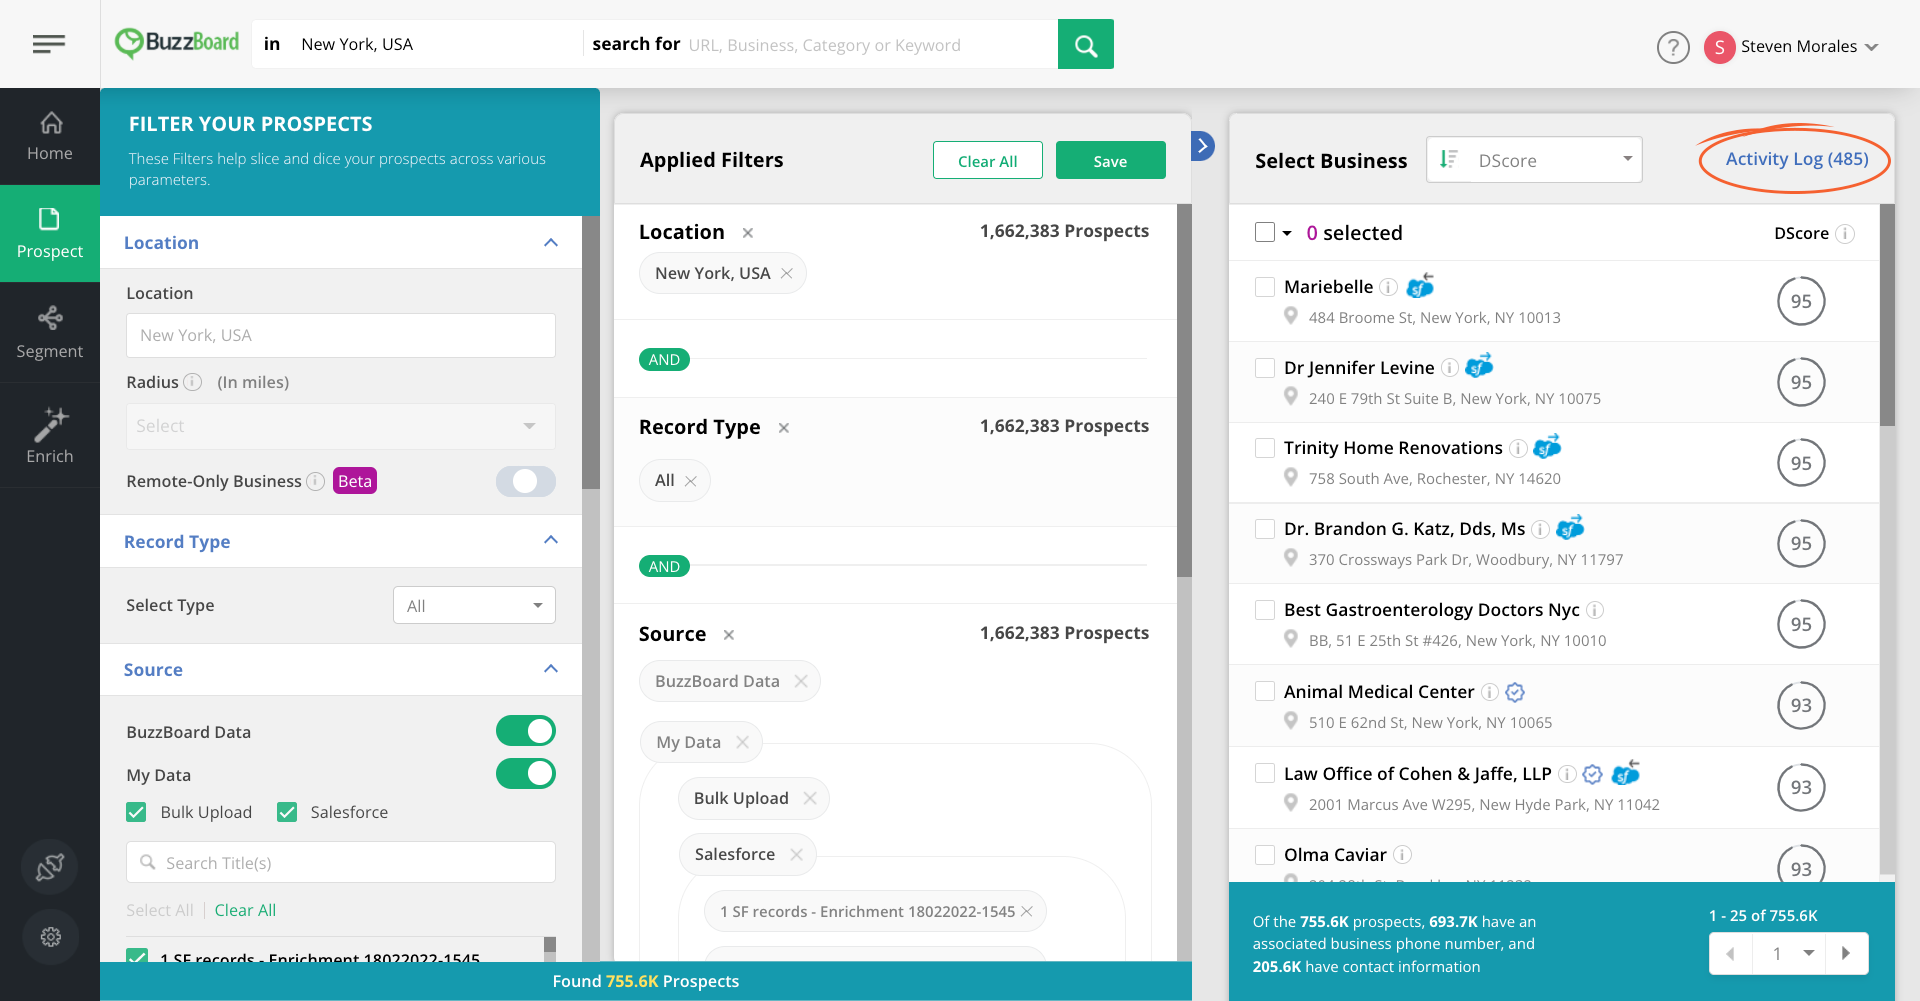Click the Applied Filters panel scrollbar
1920x1001 pixels.
pos(1184,390)
